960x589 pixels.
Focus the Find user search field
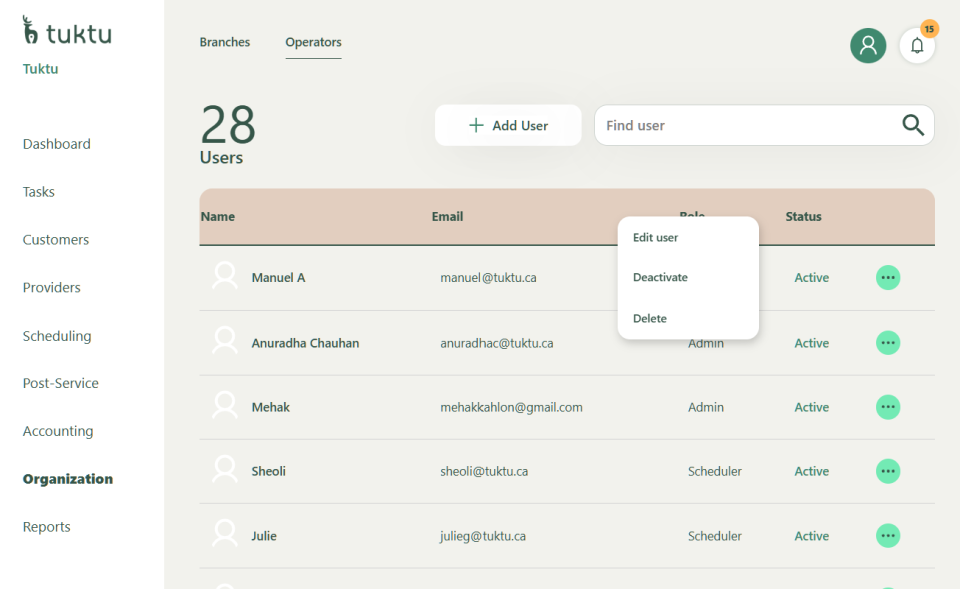(745, 126)
